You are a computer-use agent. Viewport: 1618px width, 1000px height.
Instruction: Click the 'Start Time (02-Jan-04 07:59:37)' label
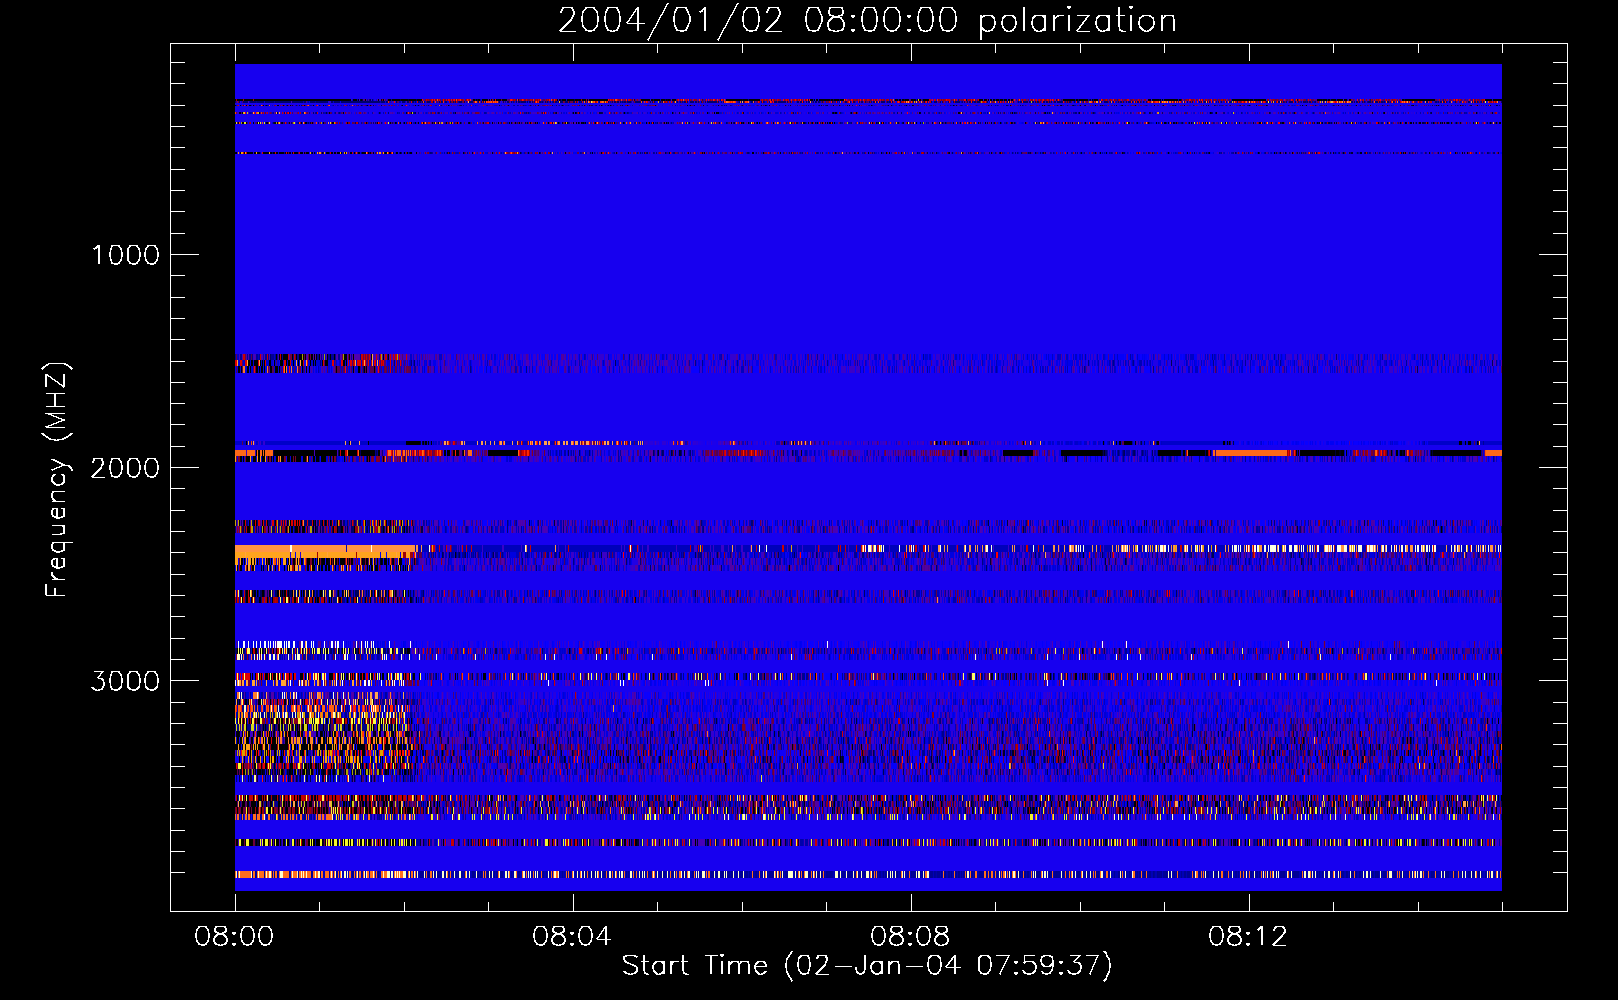pyautogui.click(x=867, y=965)
